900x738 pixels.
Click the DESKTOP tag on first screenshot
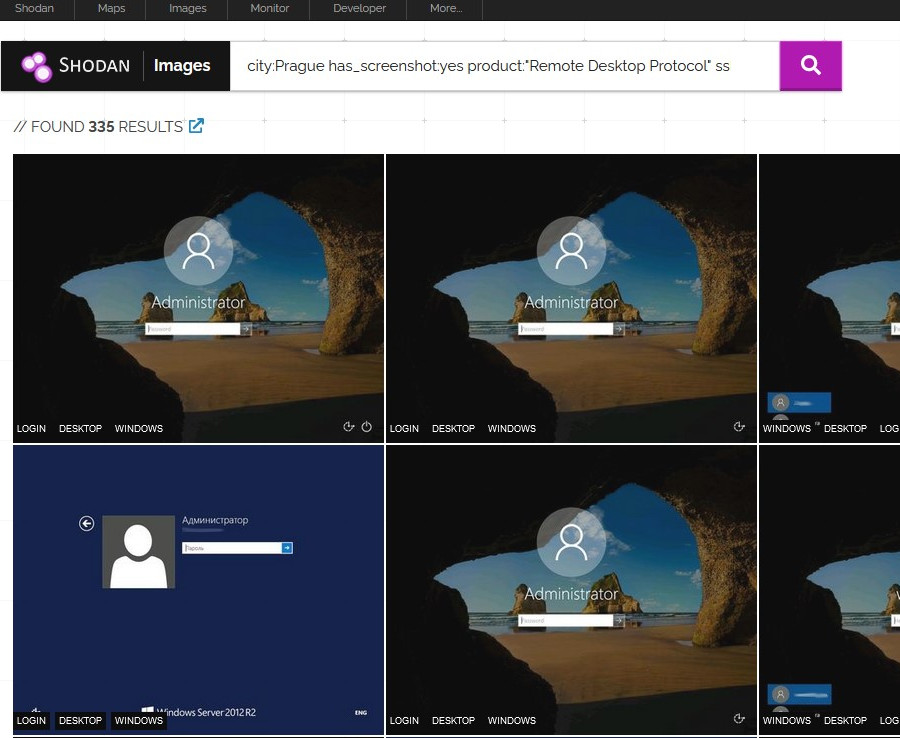point(80,429)
